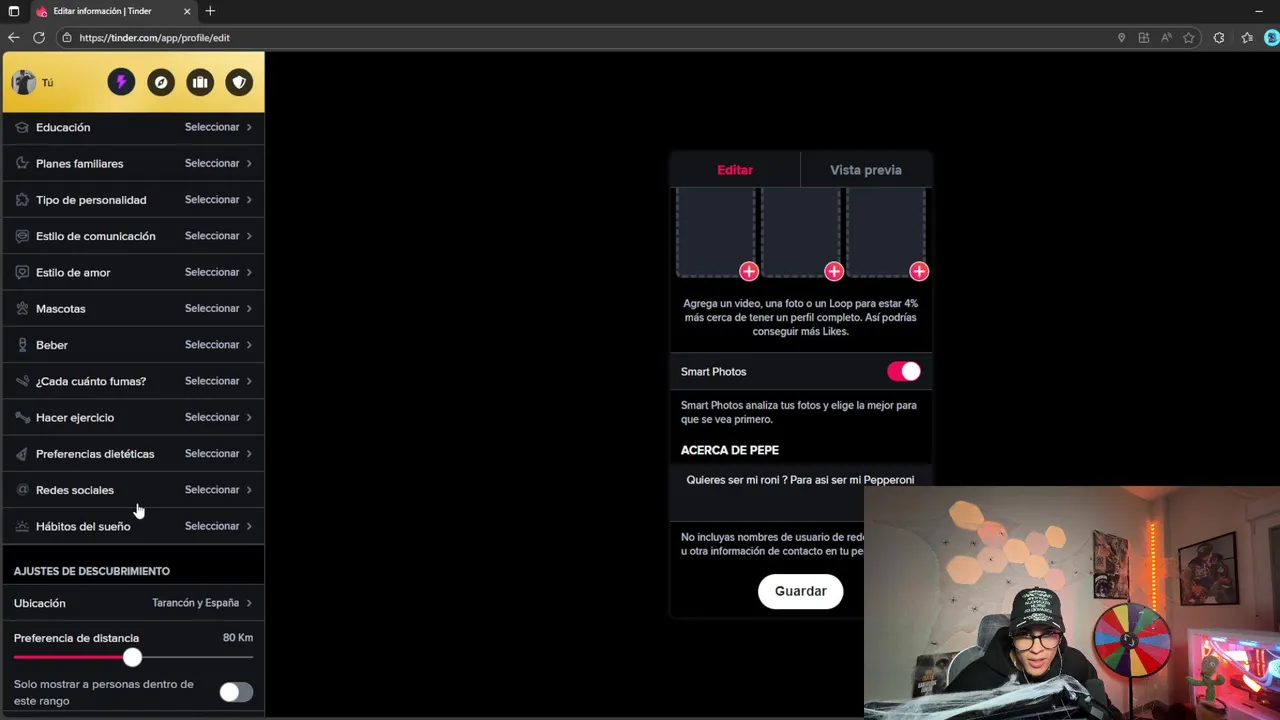Open browser profile avatar
Image resolution: width=1280 pixels, height=720 pixels.
1272,38
